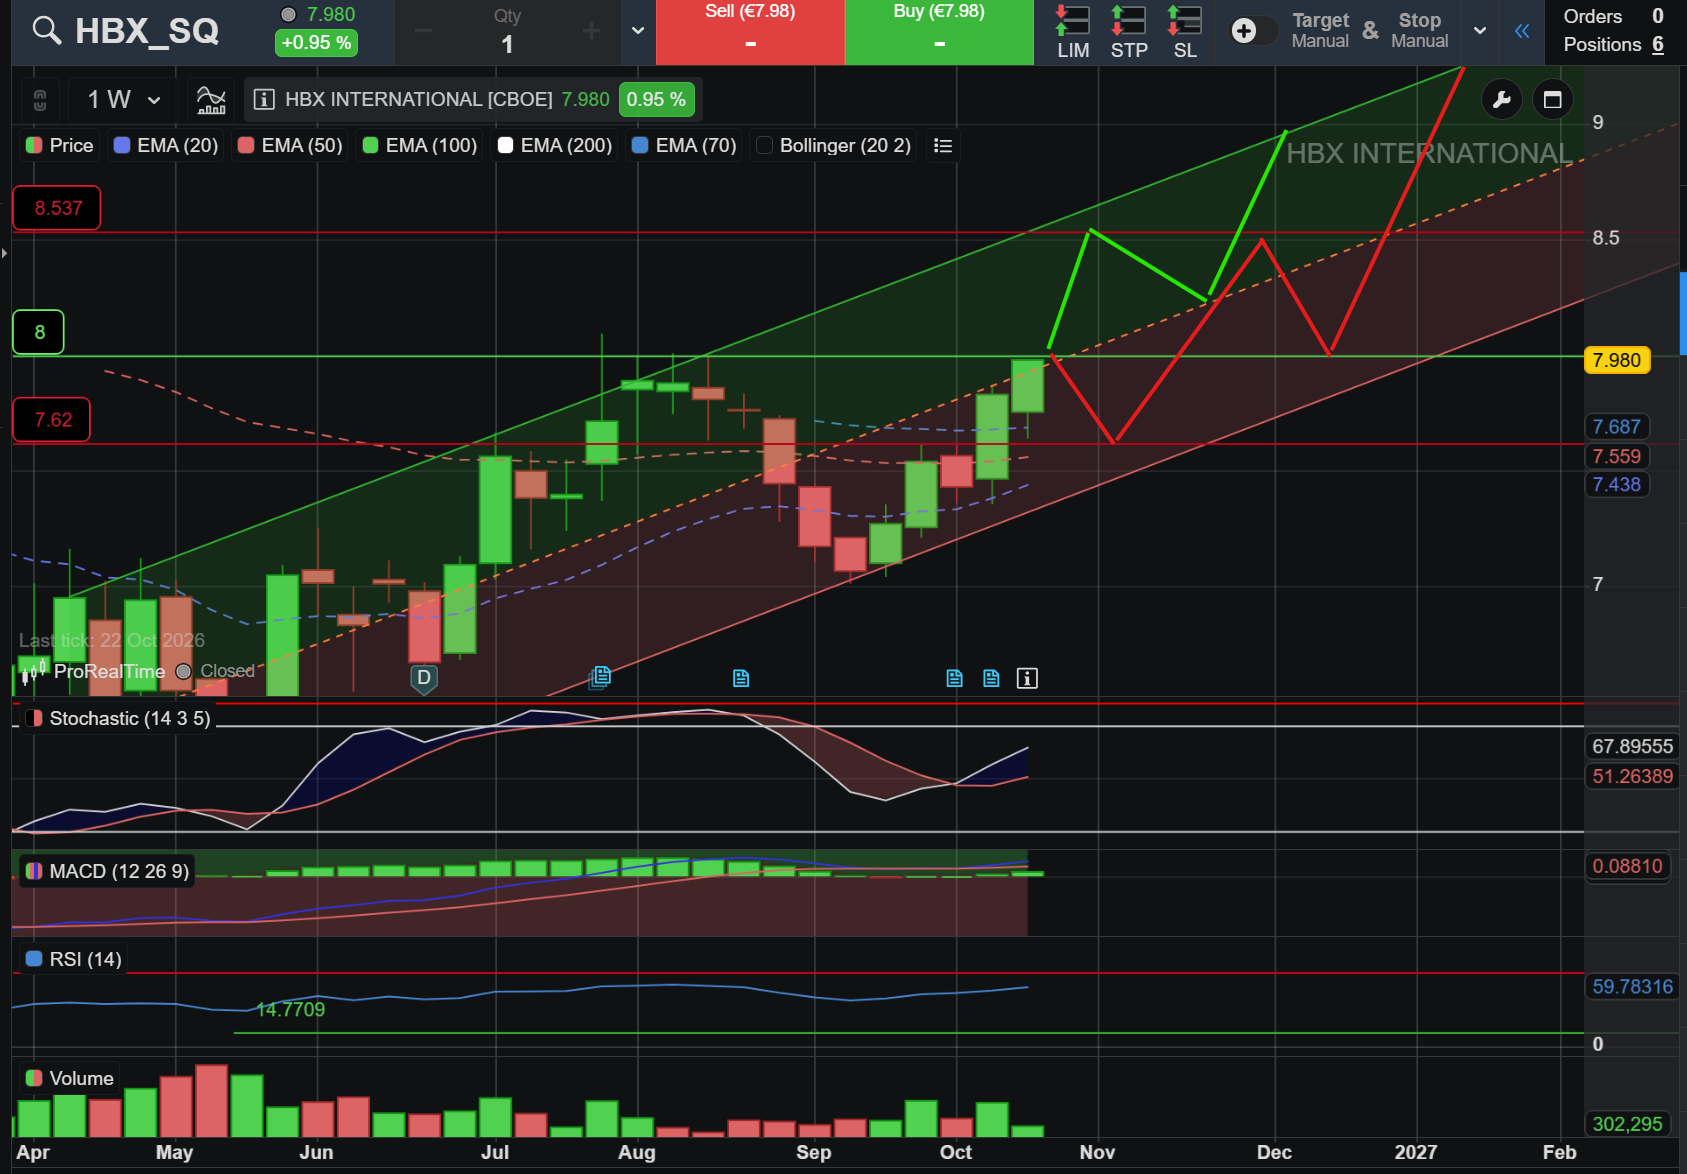Toggle EMA (200) visibility
This screenshot has height=1174, width=1687.
click(x=555, y=146)
